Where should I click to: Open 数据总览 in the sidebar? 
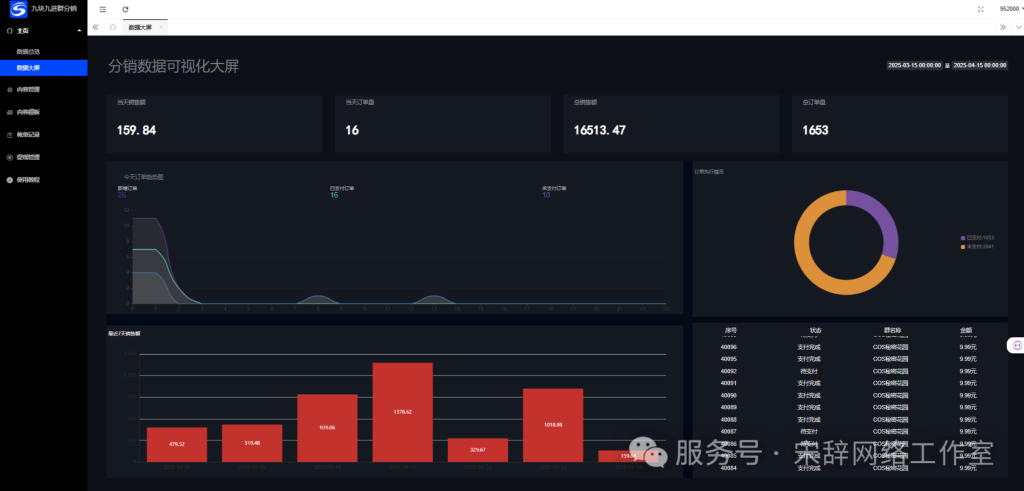point(29,51)
